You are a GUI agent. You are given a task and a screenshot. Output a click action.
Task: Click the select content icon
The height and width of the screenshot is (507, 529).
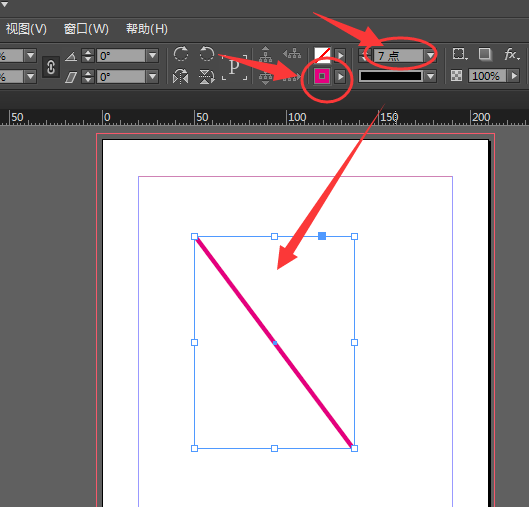(266, 78)
